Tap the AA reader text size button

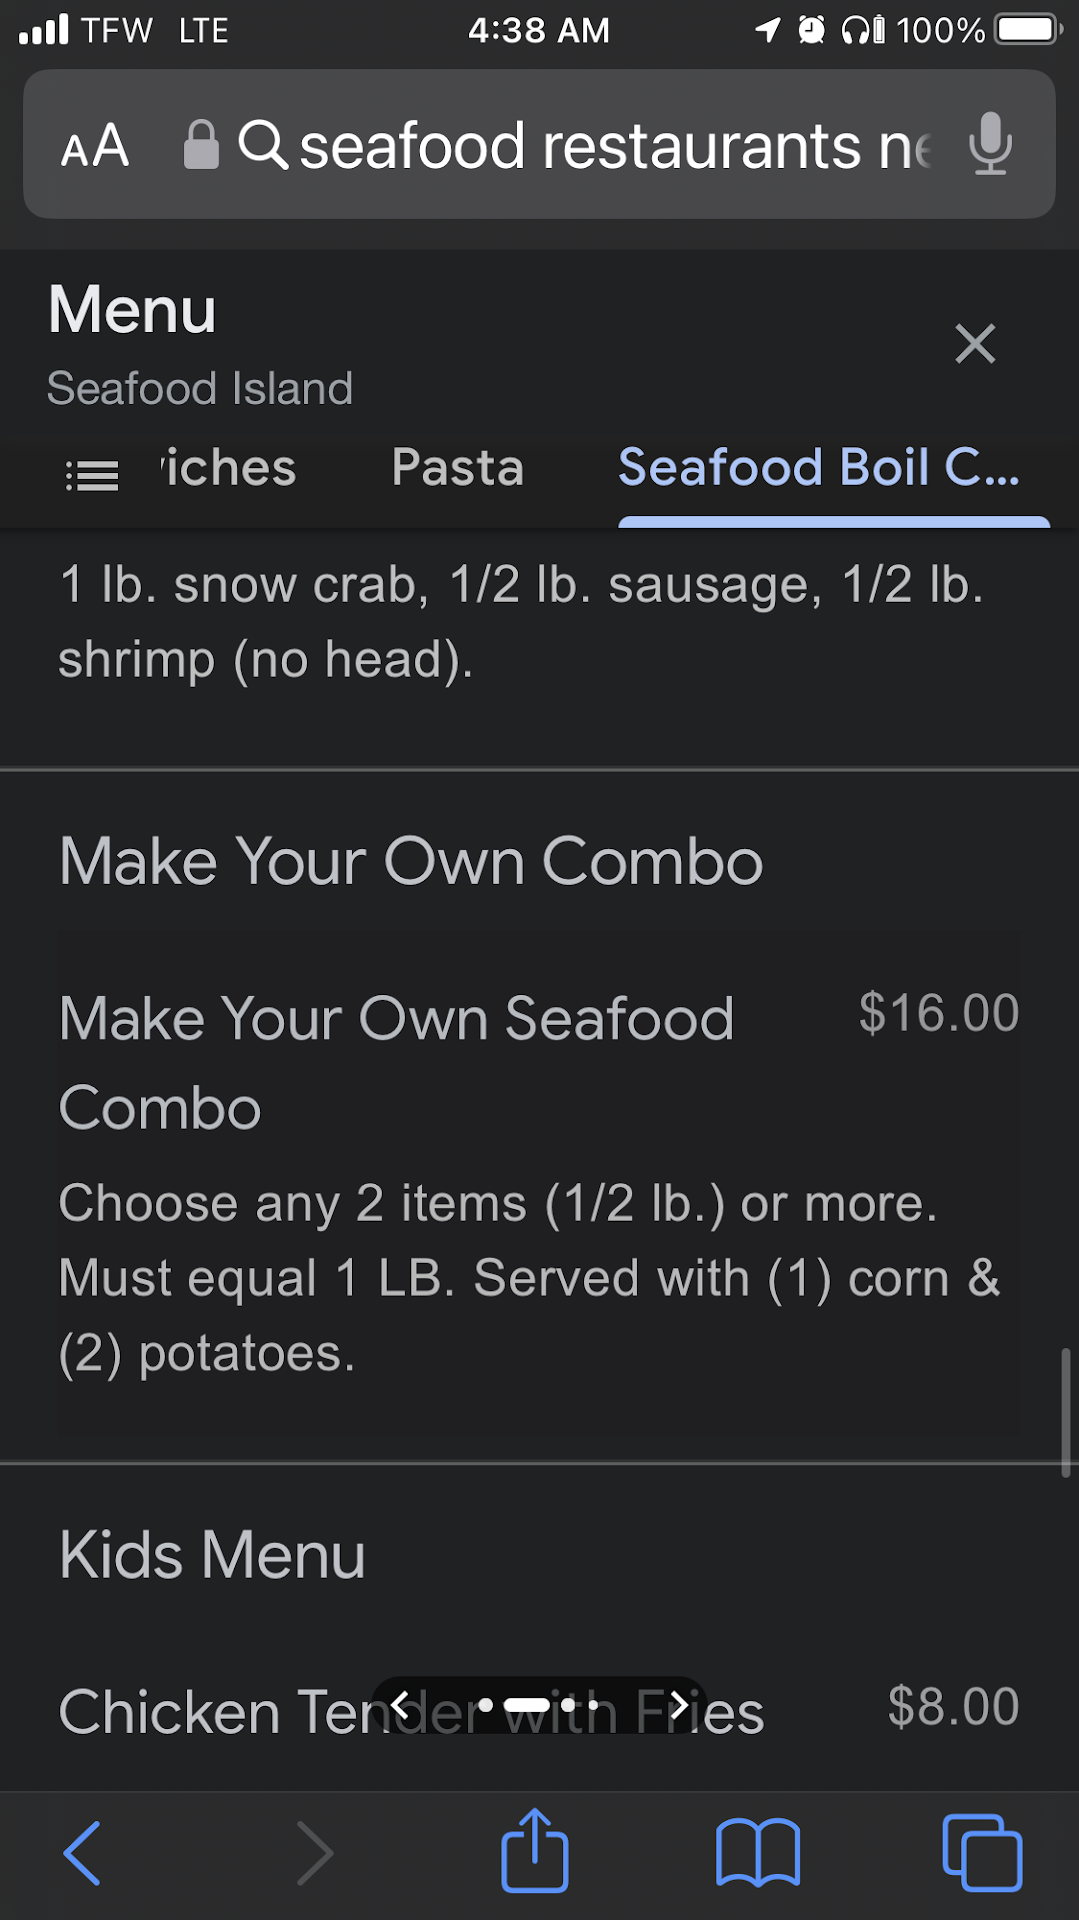tap(95, 146)
